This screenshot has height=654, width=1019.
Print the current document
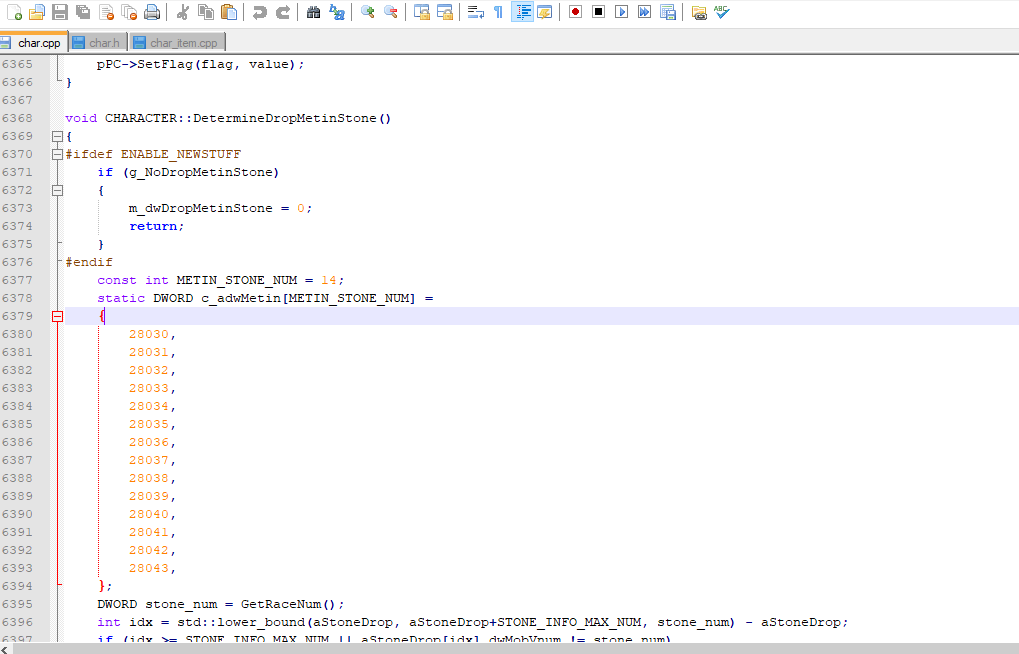tap(151, 12)
